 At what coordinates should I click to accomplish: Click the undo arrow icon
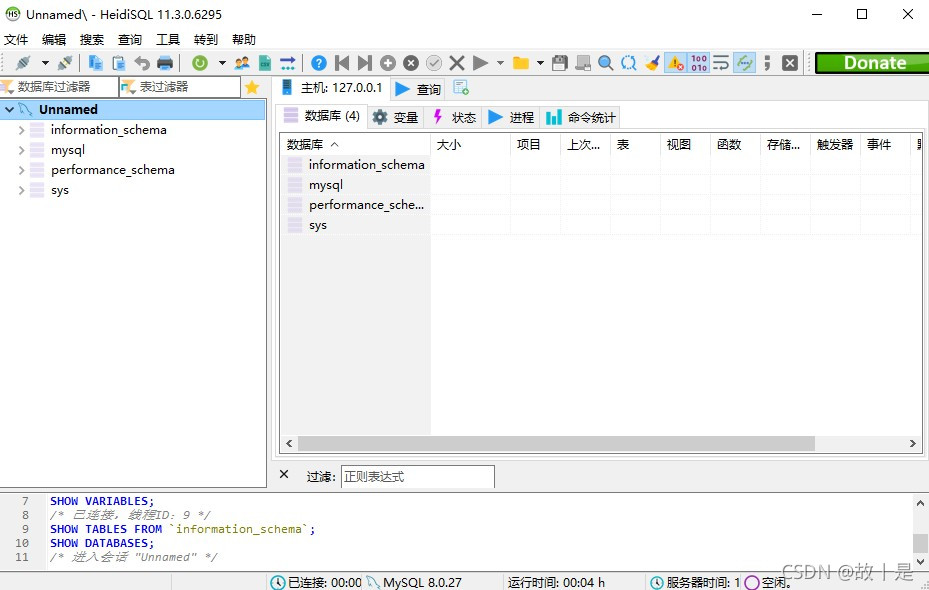[142, 63]
